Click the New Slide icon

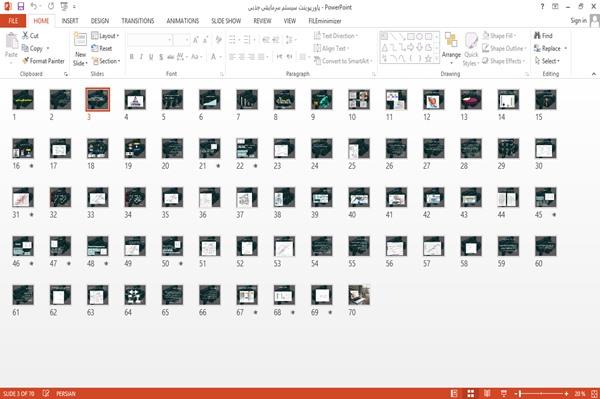point(80,40)
